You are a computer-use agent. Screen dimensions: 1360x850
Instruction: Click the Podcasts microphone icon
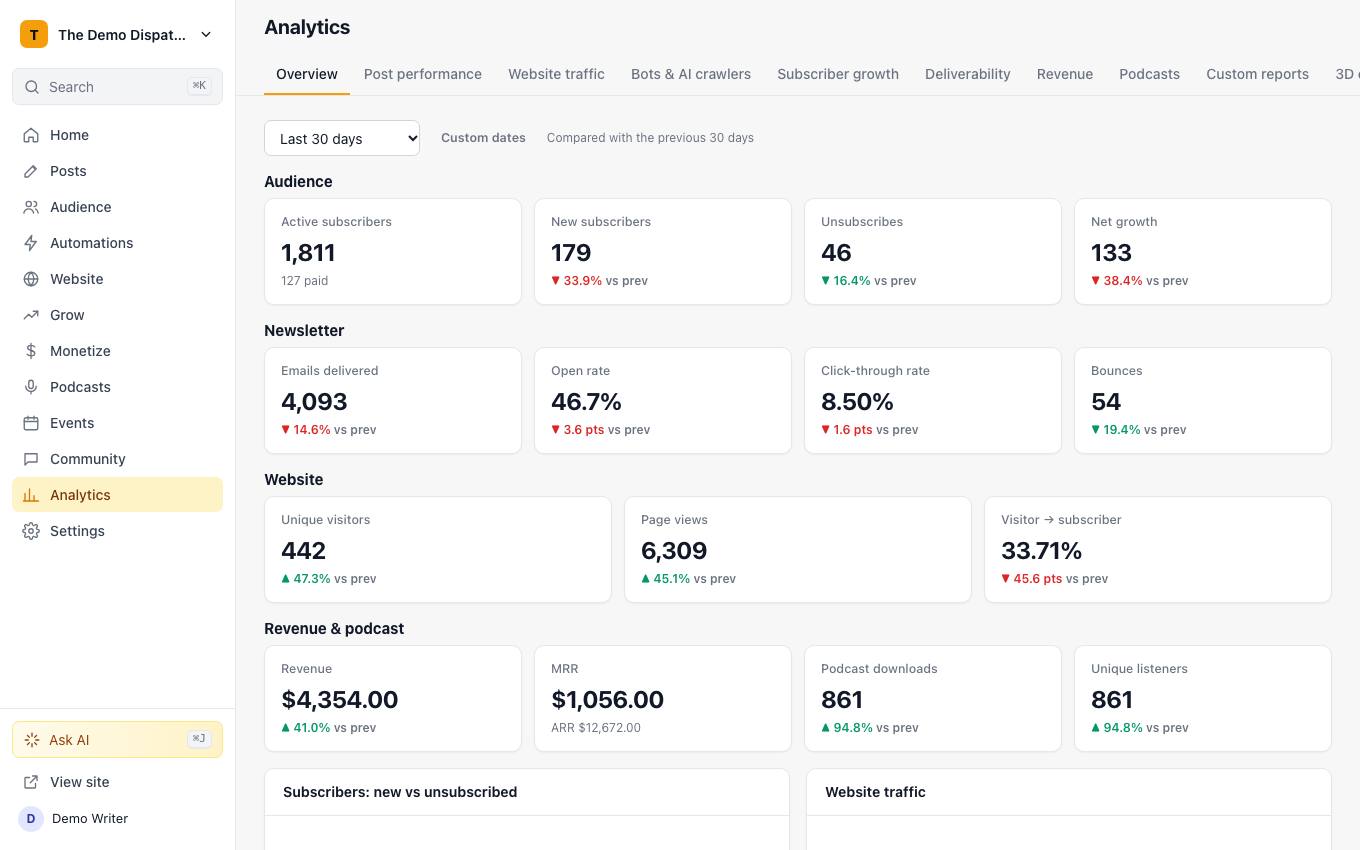pyautogui.click(x=31, y=387)
